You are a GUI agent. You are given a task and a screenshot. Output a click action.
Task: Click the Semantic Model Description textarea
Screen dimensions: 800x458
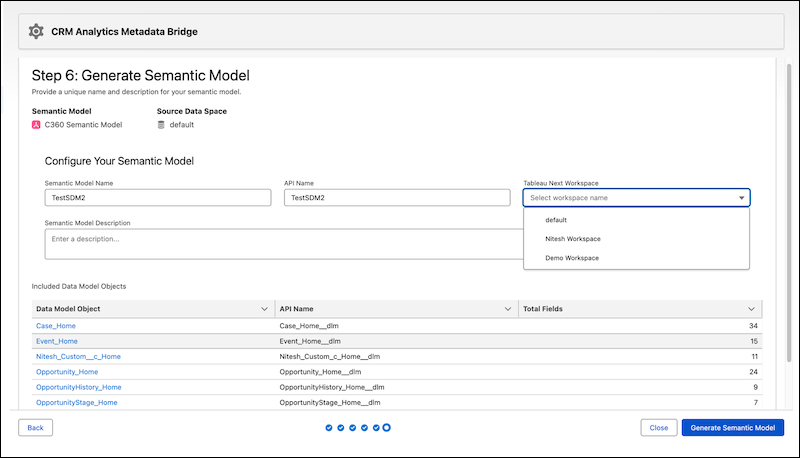coord(284,244)
